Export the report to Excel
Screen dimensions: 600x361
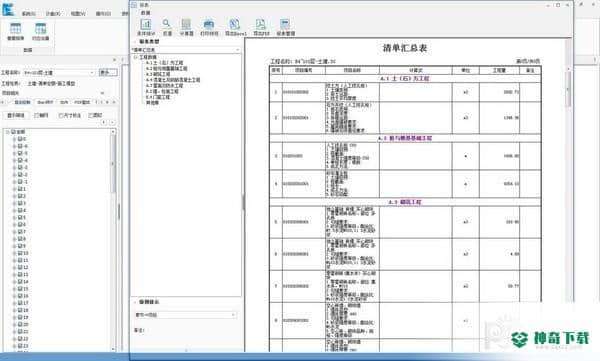pos(235,27)
